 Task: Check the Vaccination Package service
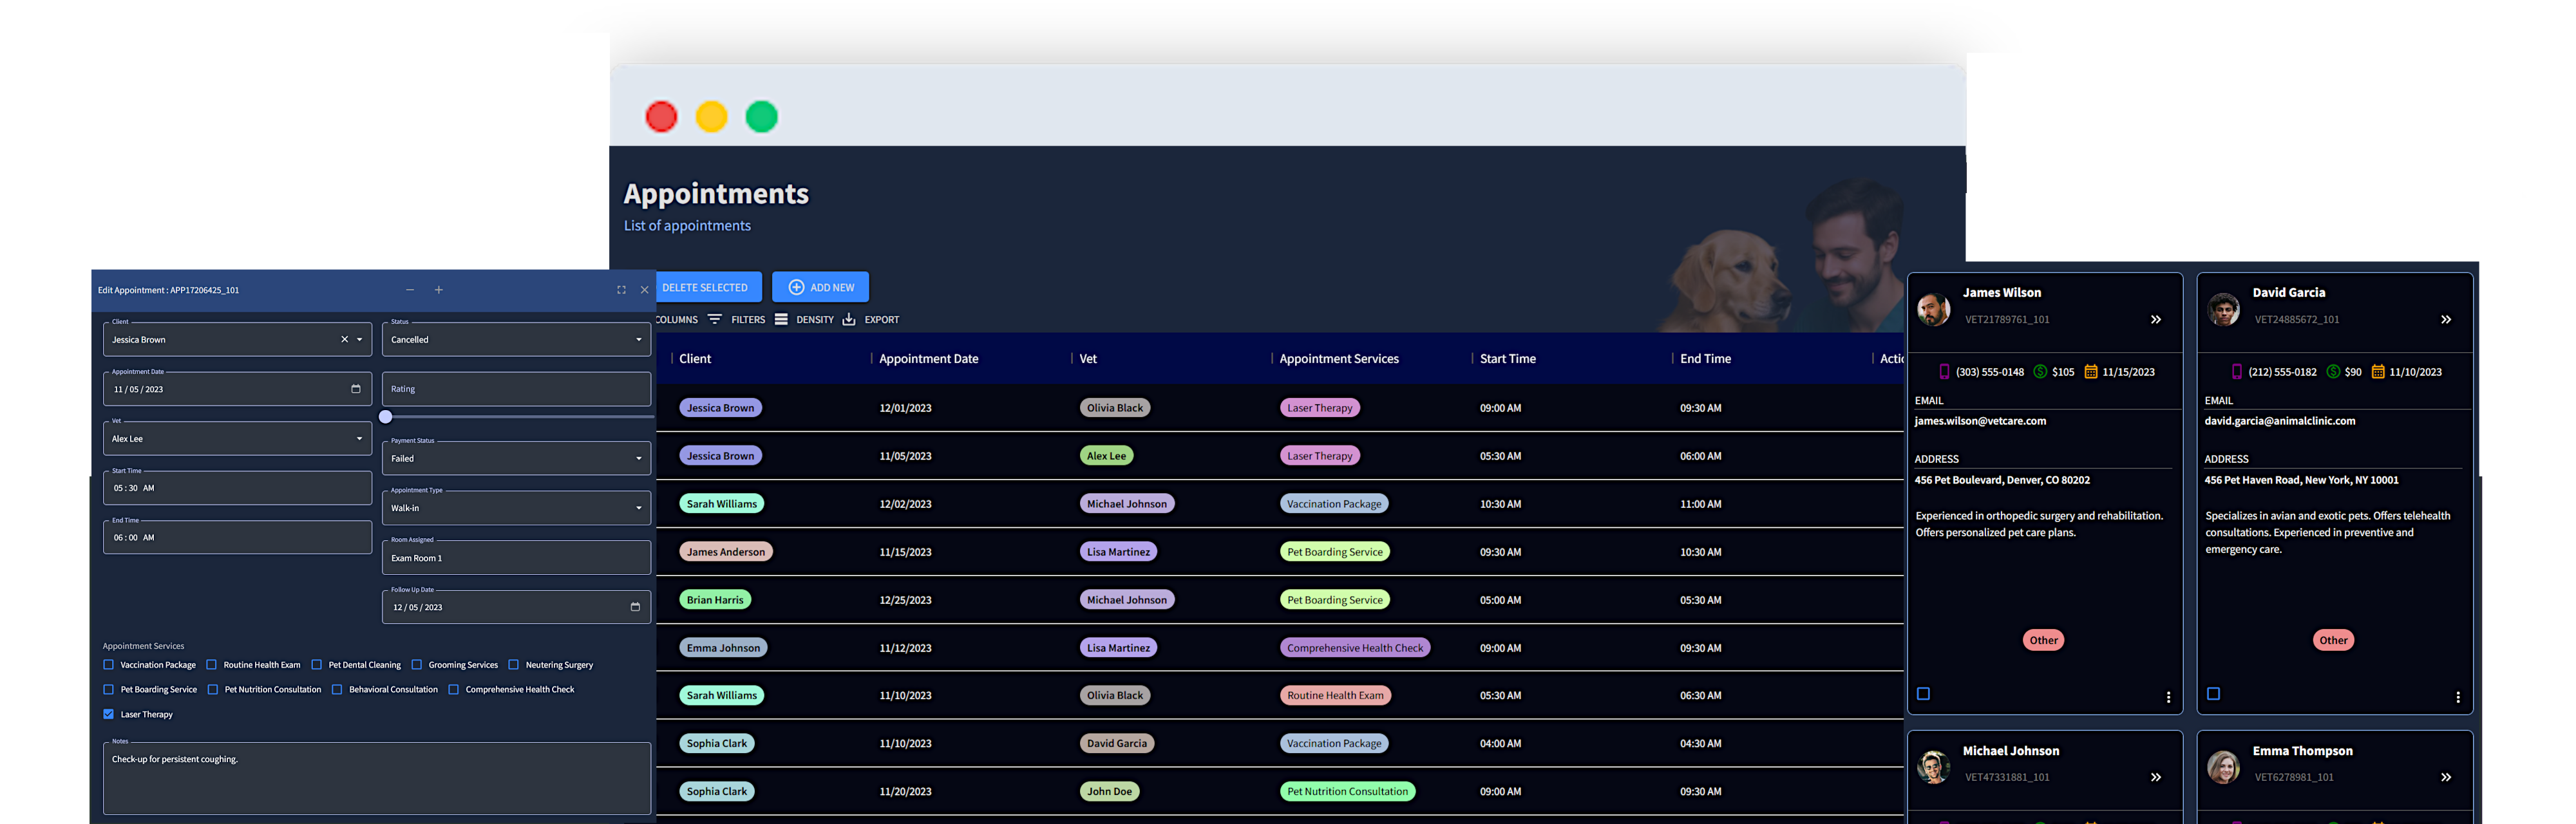pos(109,664)
